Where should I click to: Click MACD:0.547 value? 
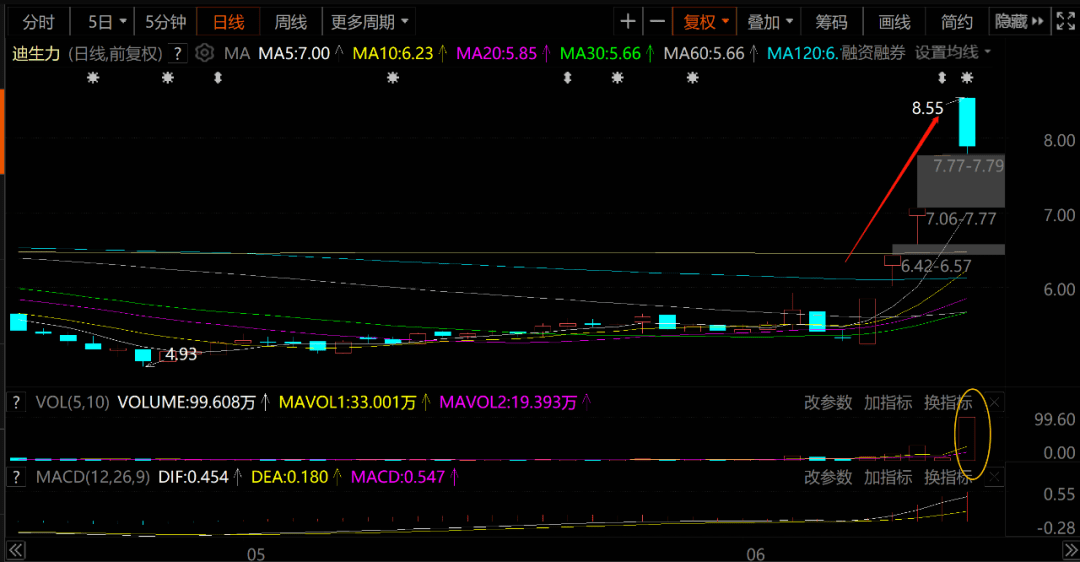[x=398, y=477]
